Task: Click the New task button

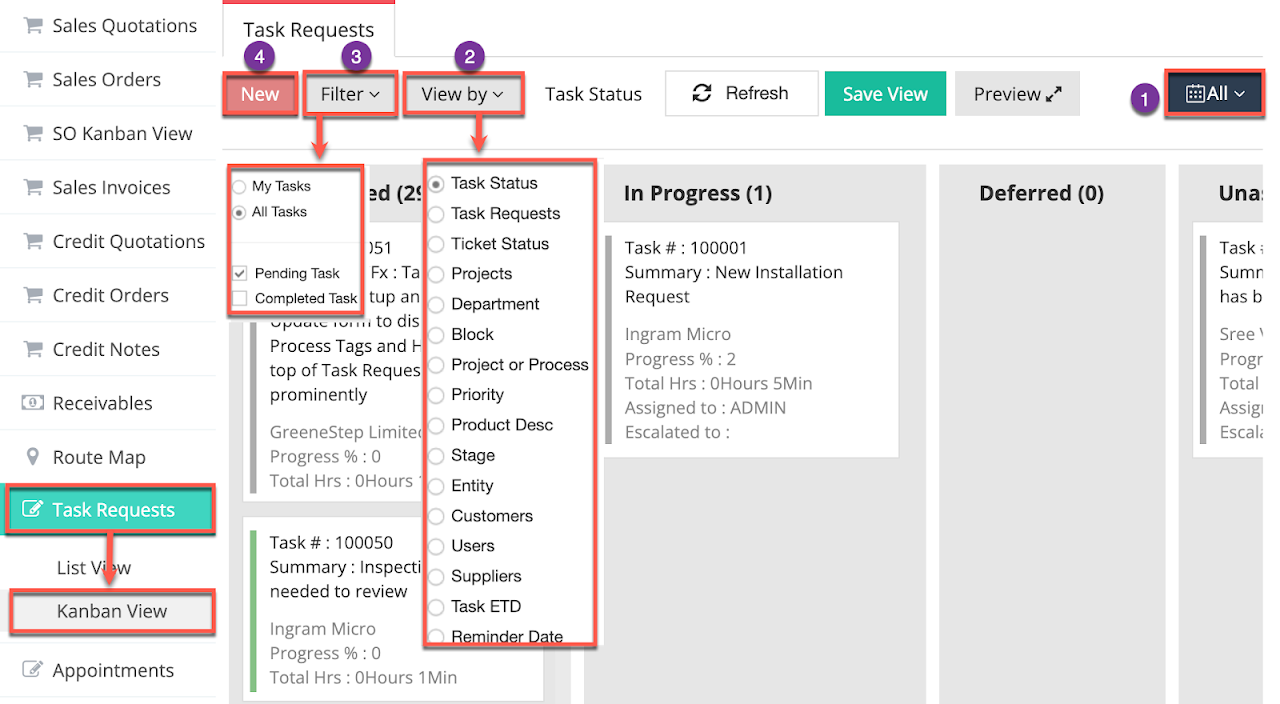Action: [x=260, y=94]
